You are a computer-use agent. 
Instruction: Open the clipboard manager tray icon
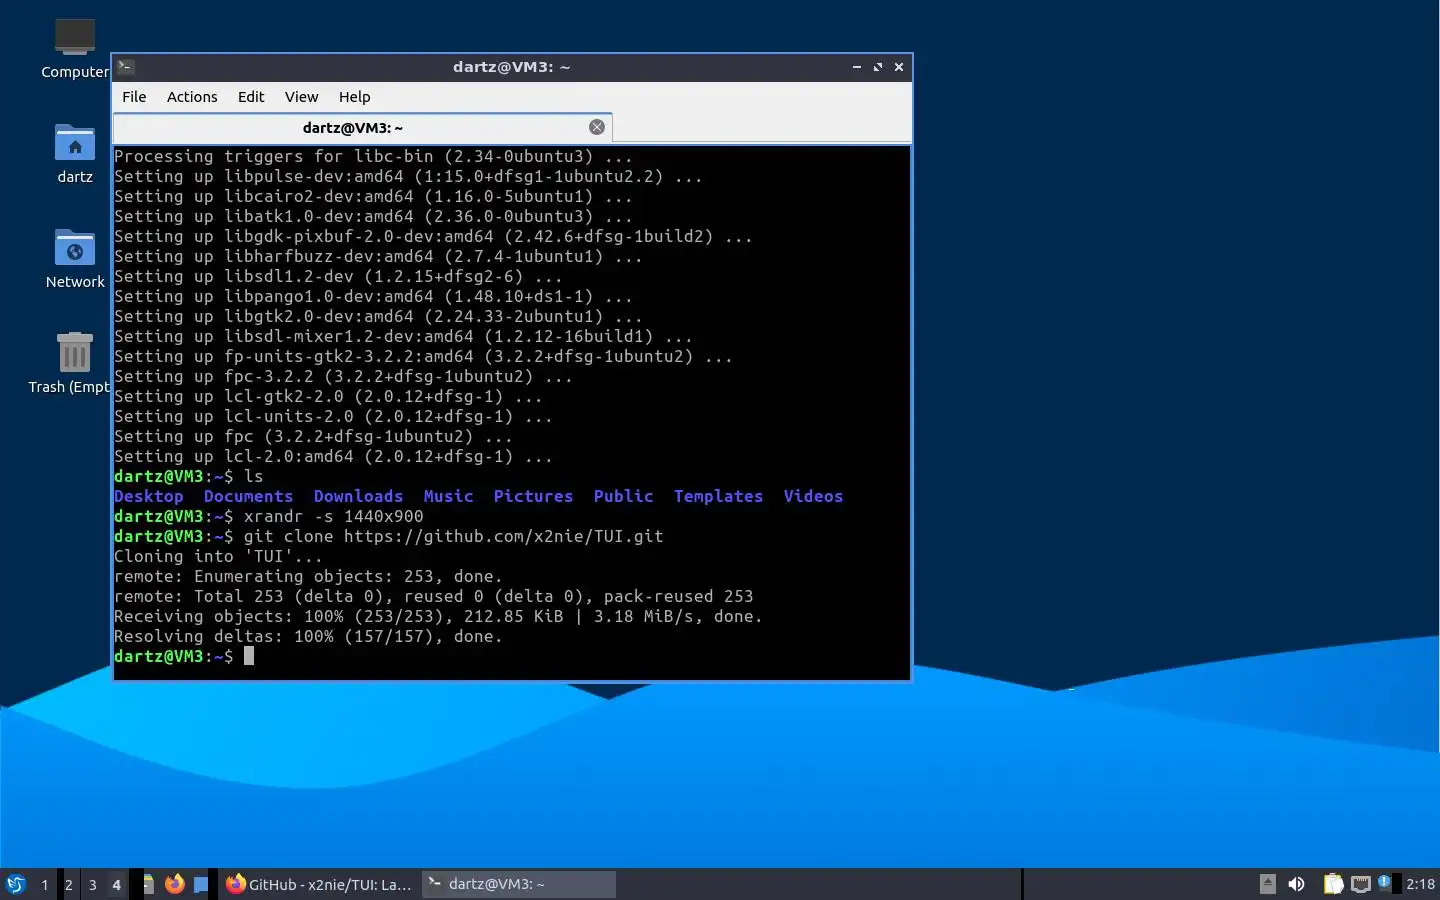(1333, 884)
